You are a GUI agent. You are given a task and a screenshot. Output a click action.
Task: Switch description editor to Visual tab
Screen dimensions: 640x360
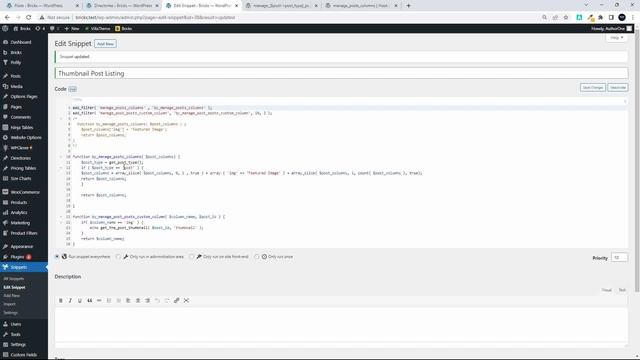click(x=607, y=290)
